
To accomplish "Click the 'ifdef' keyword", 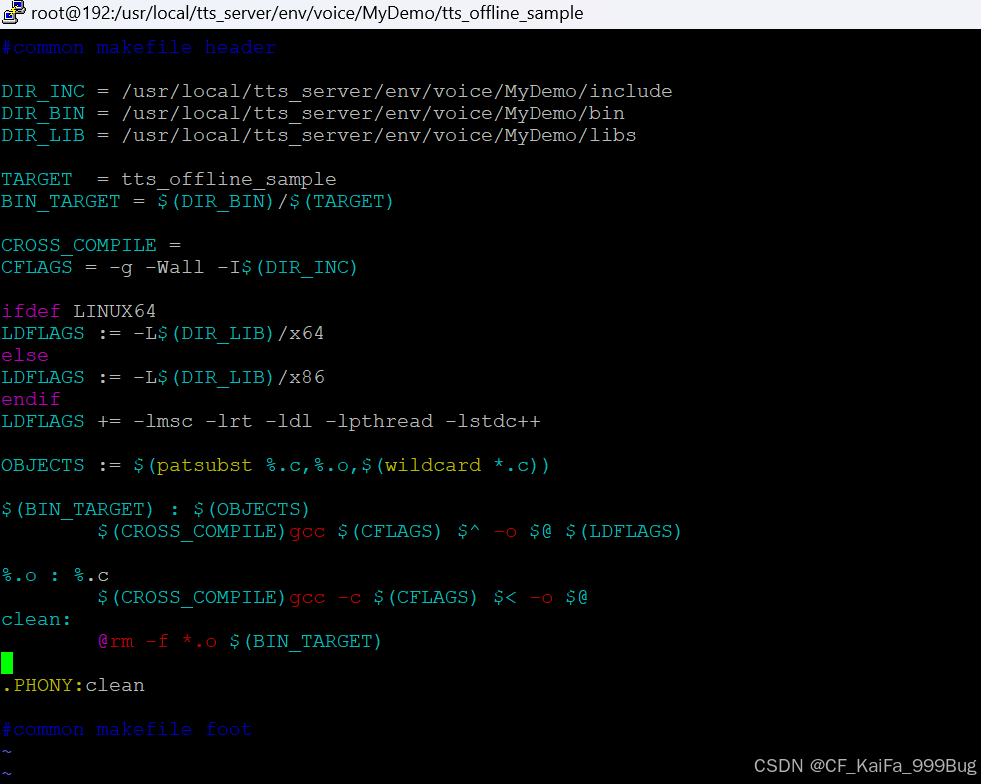I will coord(31,312).
